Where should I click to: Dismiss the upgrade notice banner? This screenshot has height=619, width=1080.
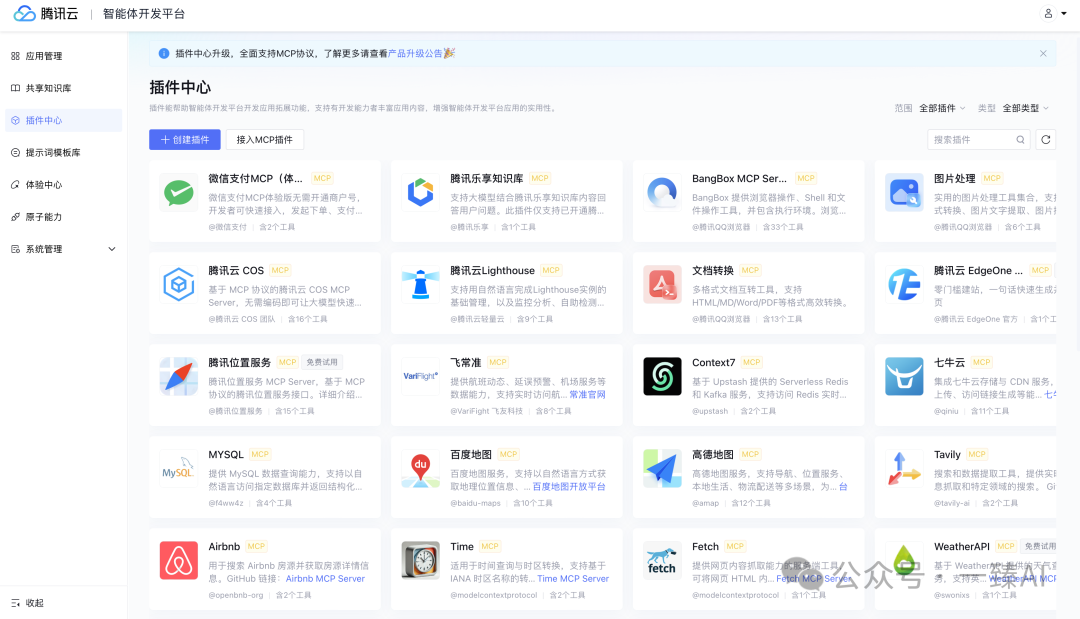coord(1043,53)
